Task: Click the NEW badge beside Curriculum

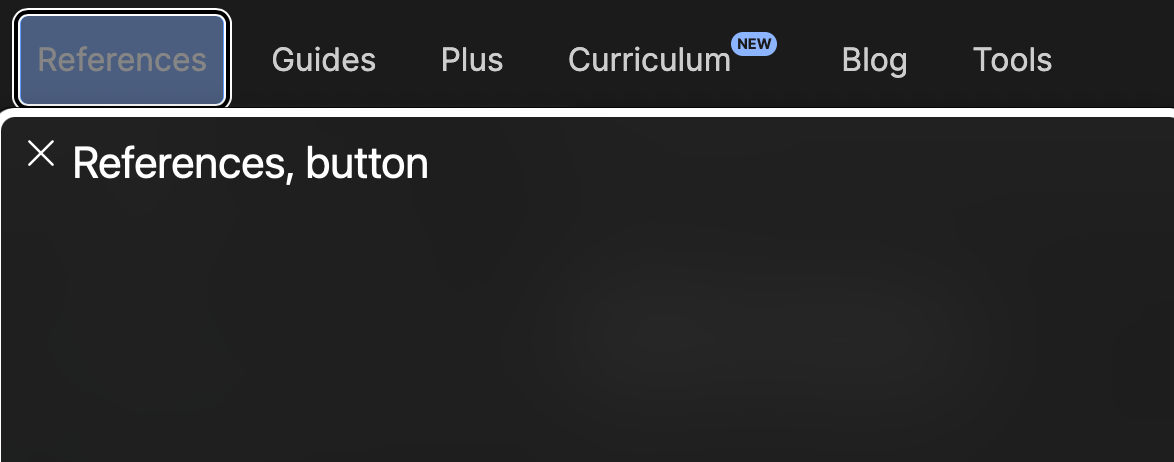Action: pos(754,44)
